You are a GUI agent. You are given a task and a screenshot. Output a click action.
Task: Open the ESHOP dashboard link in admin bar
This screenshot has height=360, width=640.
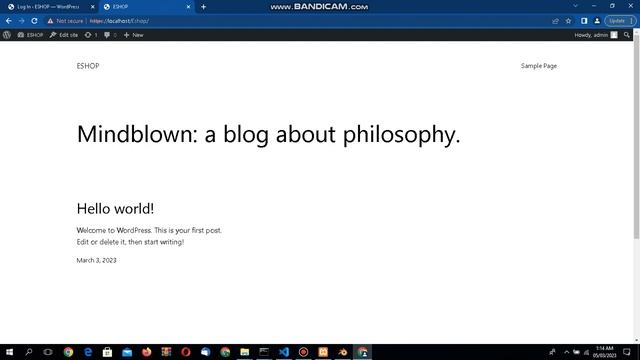[x=30, y=35]
